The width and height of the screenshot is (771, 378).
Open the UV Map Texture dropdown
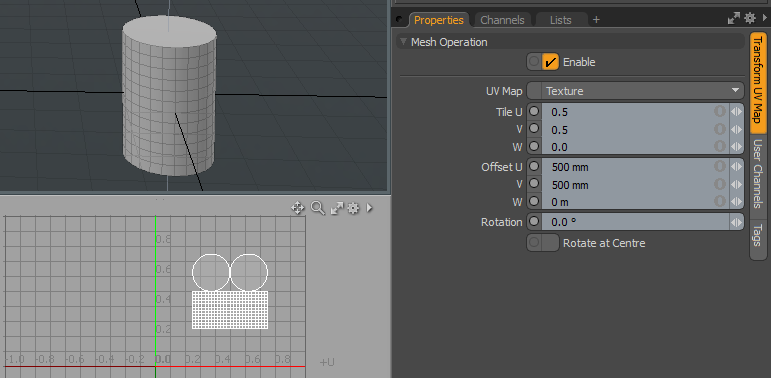click(x=635, y=91)
